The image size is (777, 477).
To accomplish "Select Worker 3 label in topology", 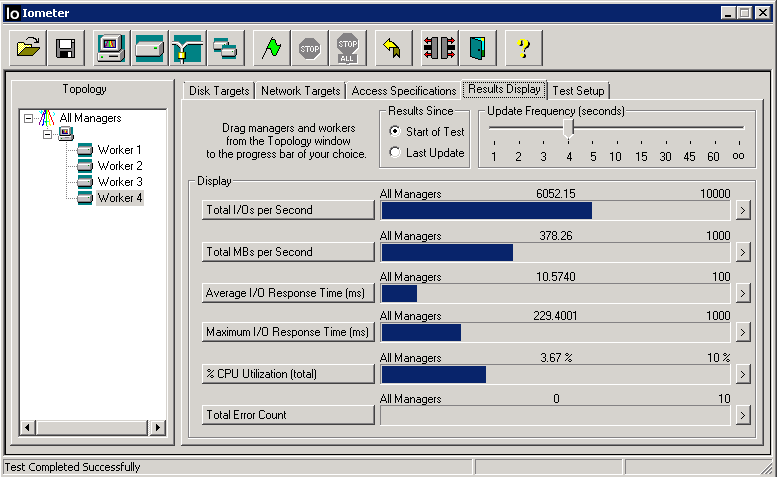I will [x=120, y=182].
